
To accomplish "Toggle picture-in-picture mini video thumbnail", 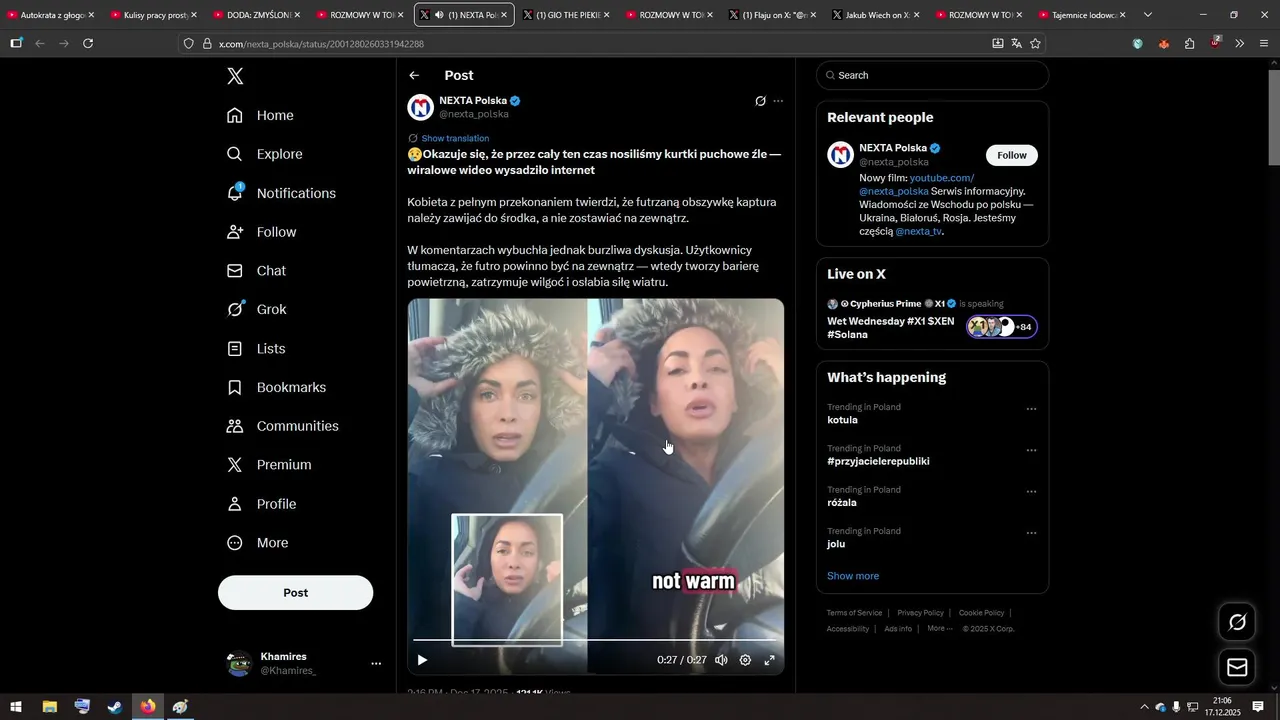I will click(507, 579).
